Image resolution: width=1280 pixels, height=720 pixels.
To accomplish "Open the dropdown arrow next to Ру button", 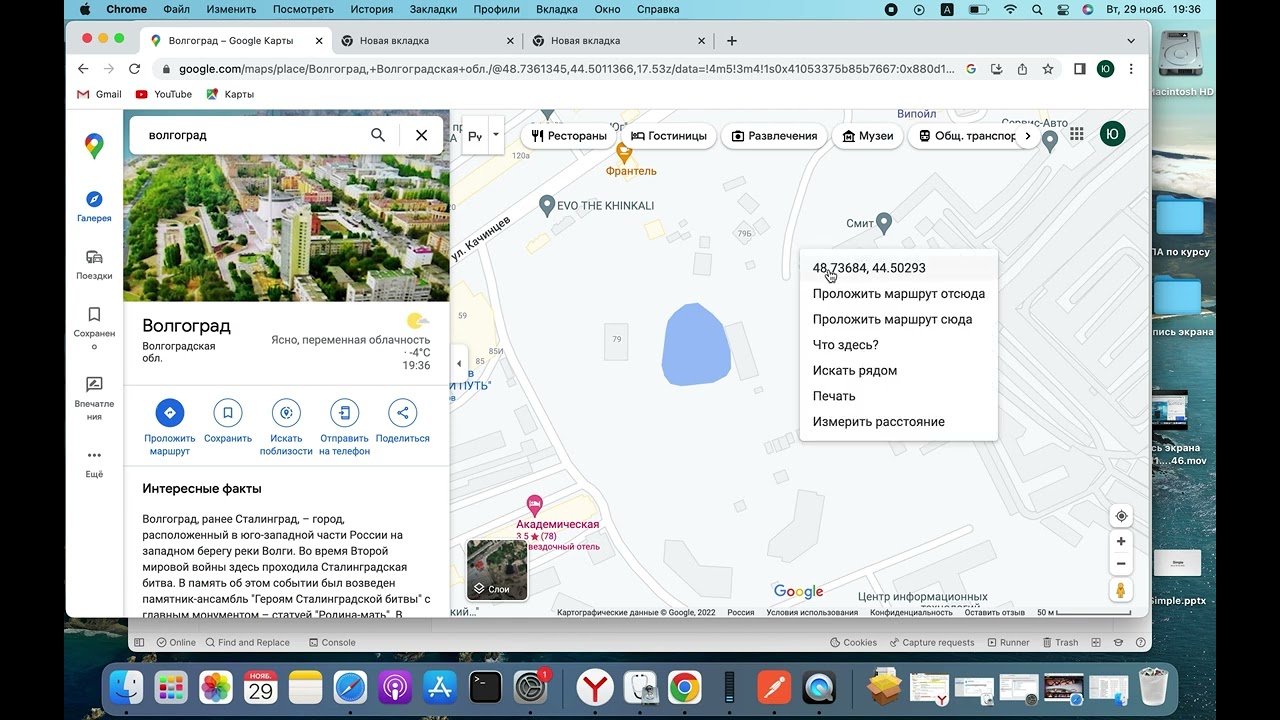I will click(x=496, y=135).
